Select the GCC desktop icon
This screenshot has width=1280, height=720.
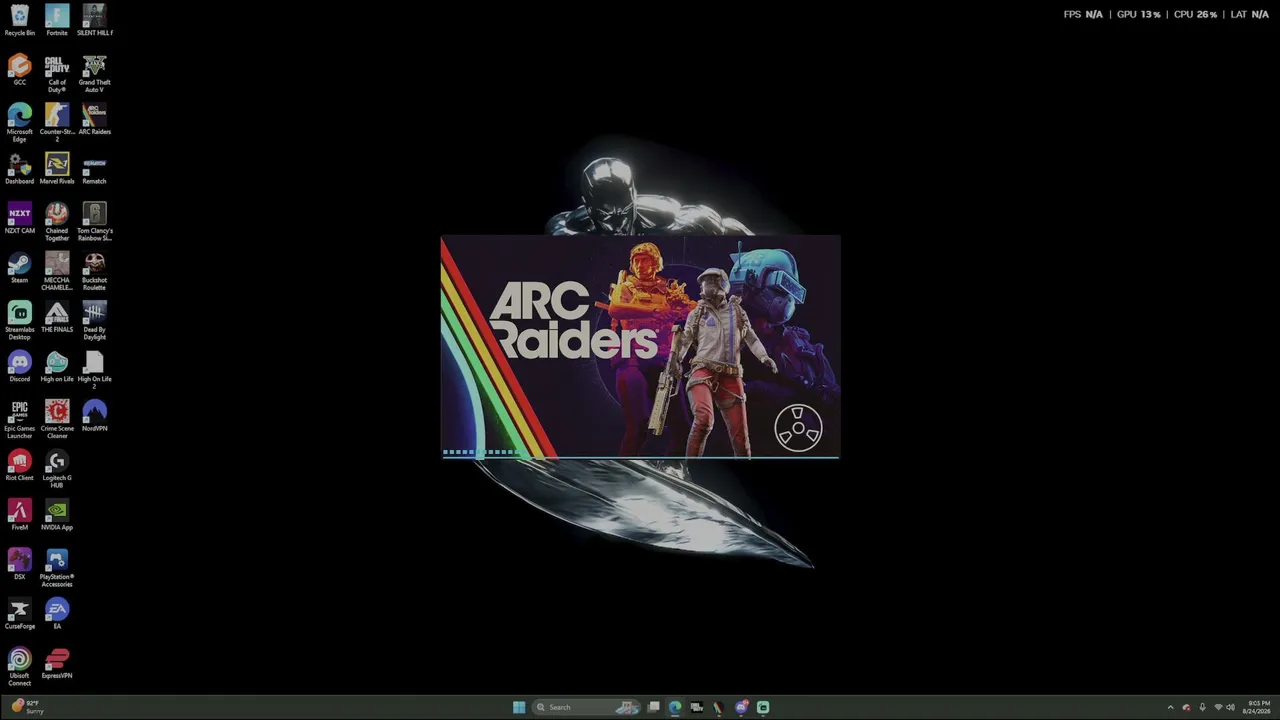click(19, 70)
